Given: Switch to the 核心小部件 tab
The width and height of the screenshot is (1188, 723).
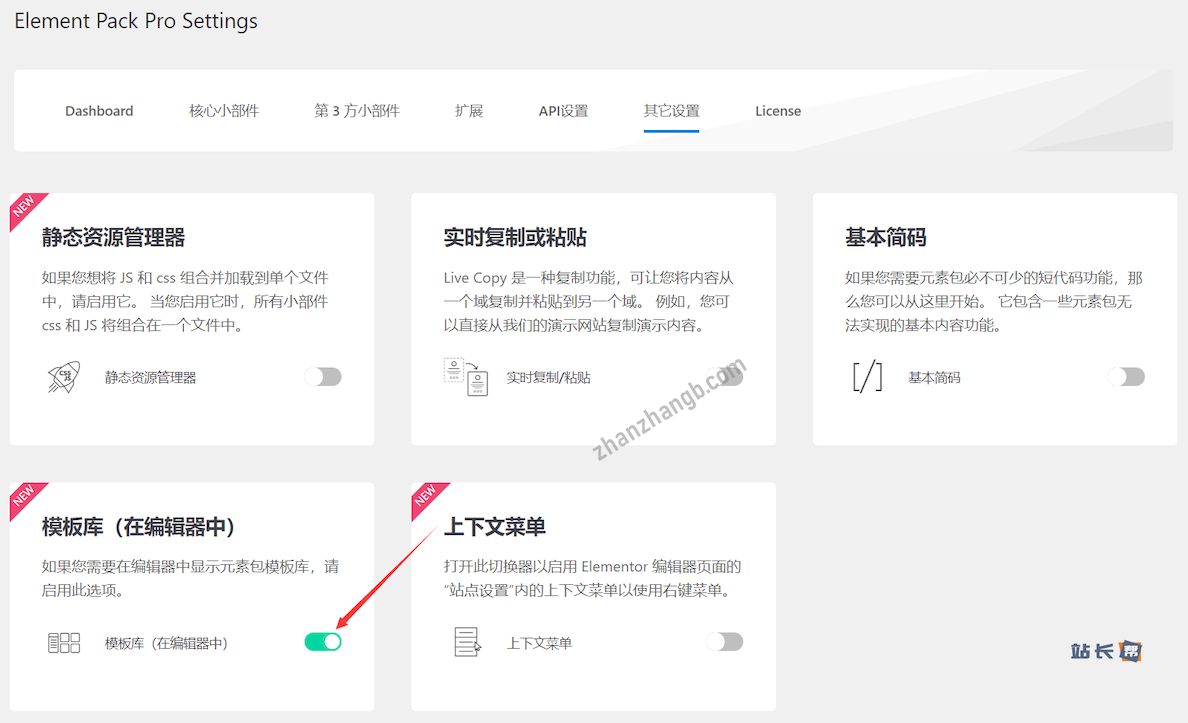Looking at the screenshot, I should [x=224, y=111].
